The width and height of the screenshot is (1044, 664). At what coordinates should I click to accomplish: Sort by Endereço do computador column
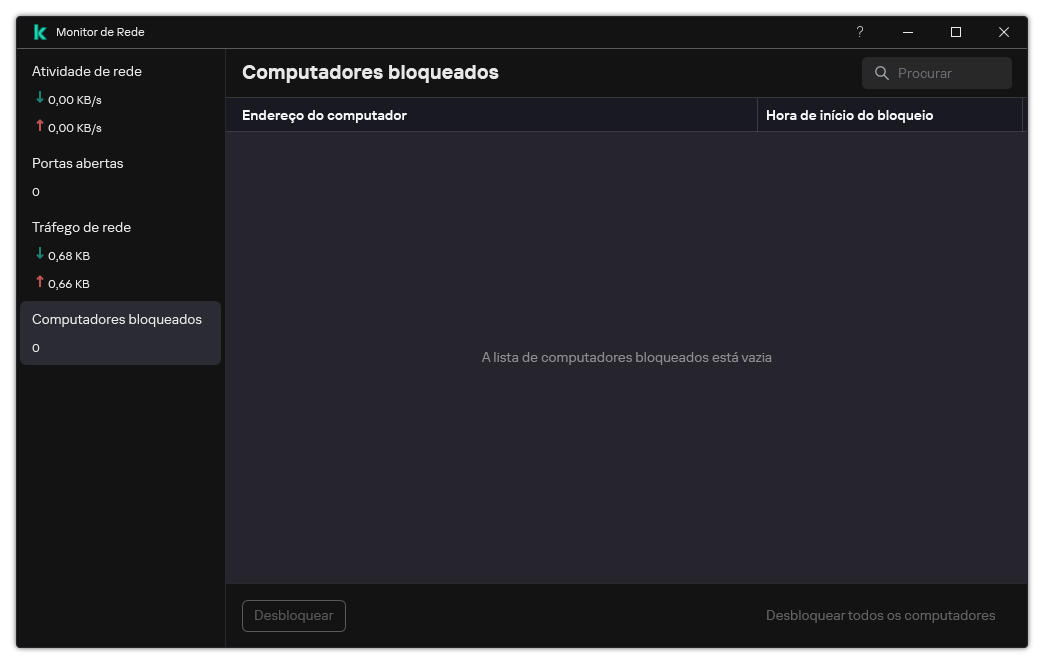point(323,115)
